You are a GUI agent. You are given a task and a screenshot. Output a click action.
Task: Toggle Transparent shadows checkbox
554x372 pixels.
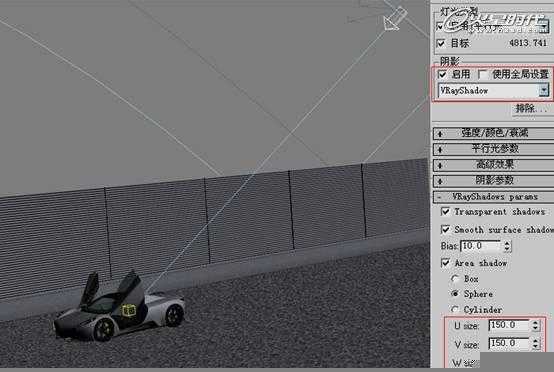point(446,212)
